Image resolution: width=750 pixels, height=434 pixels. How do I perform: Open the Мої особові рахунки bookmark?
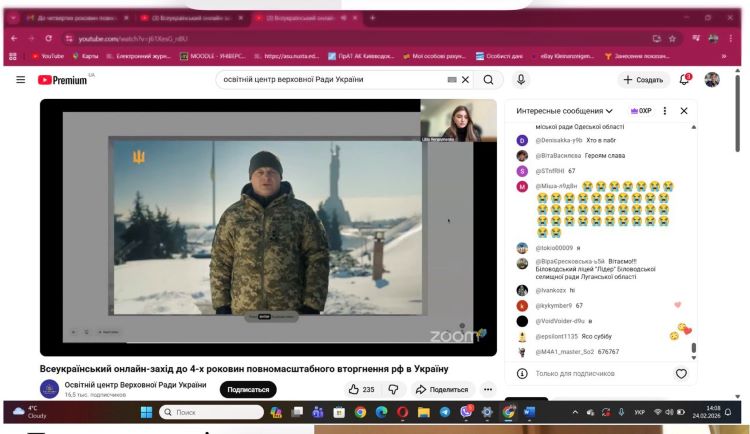click(434, 56)
